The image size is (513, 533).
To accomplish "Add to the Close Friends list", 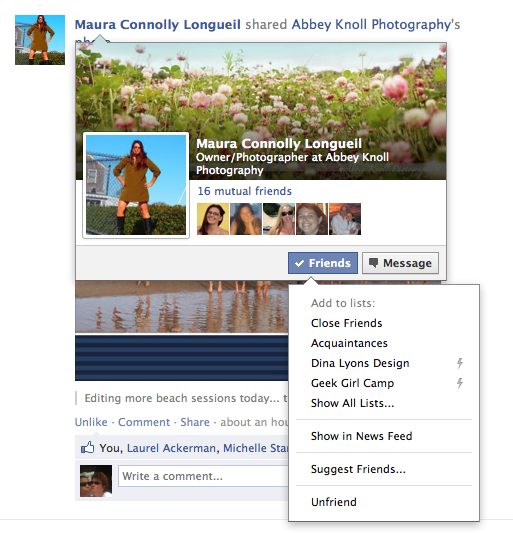I will [x=346, y=323].
